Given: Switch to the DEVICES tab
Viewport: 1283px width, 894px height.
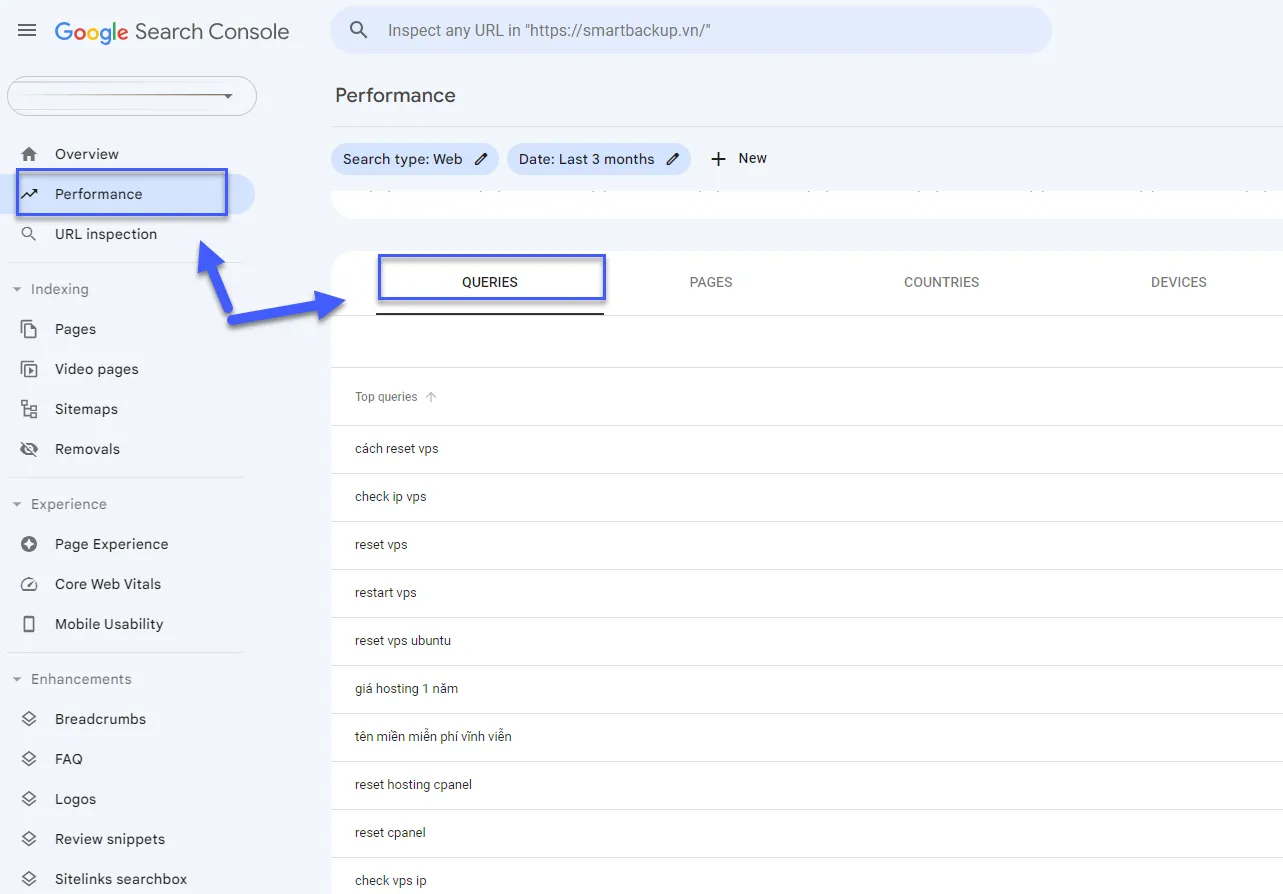Looking at the screenshot, I should (x=1177, y=282).
